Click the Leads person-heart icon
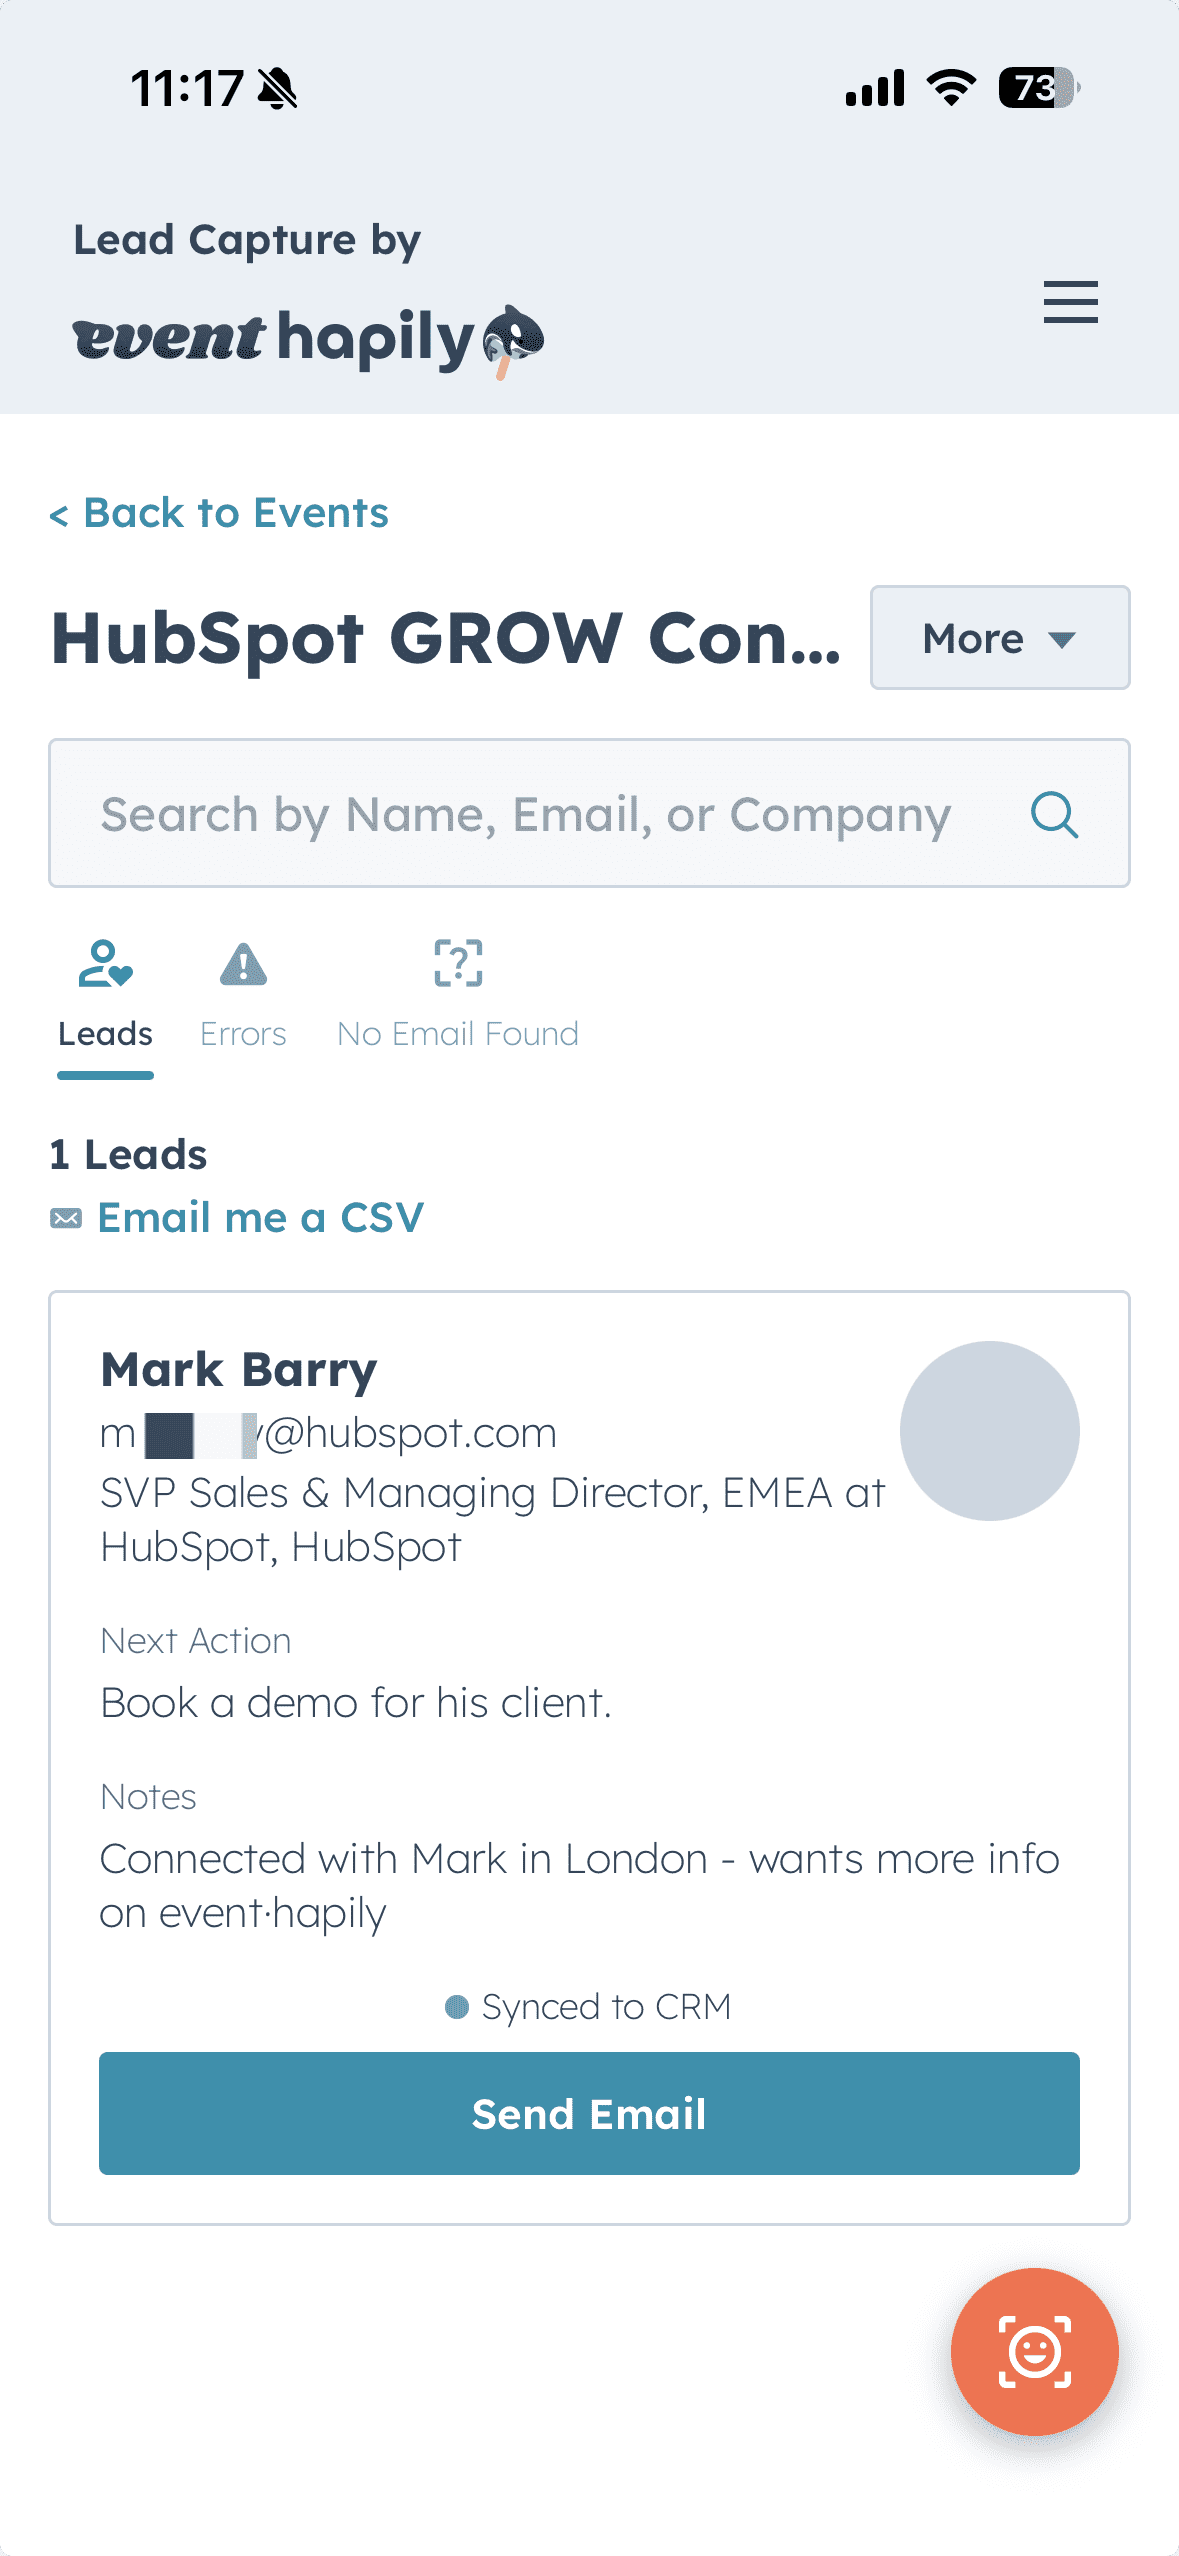Screen dimensions: 1179x2556 point(105,964)
